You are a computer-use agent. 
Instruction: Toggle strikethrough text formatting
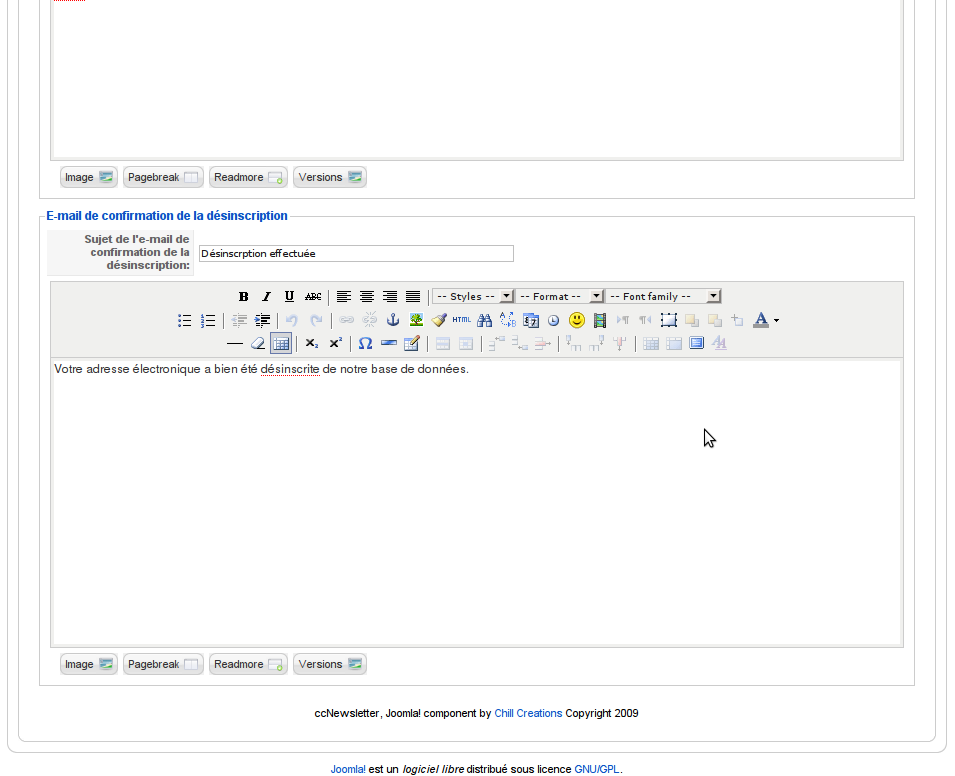coord(313,297)
